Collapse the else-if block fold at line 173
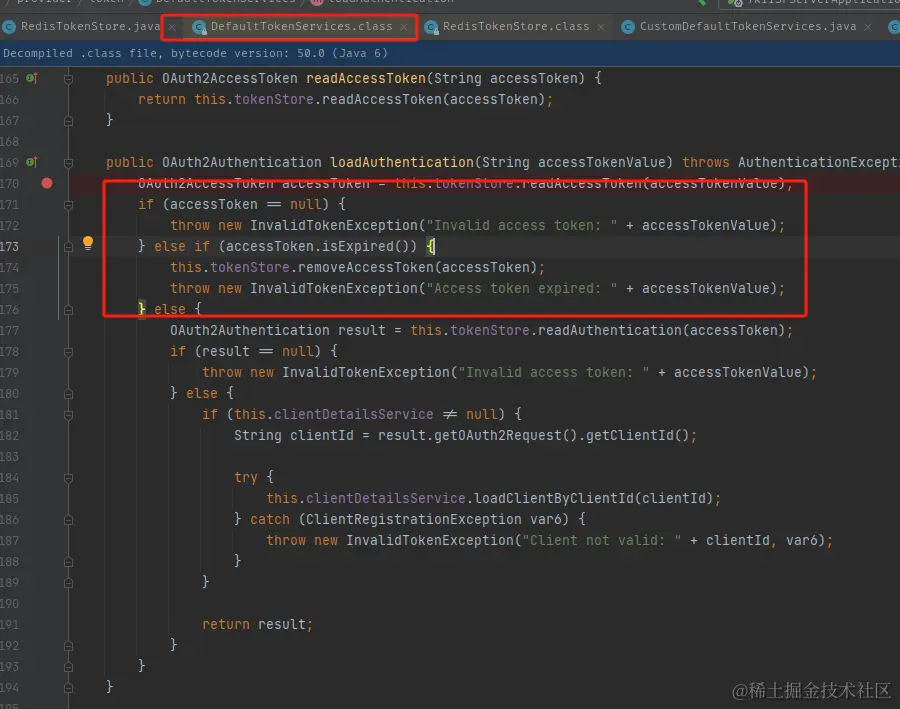The image size is (900, 709). (68, 247)
